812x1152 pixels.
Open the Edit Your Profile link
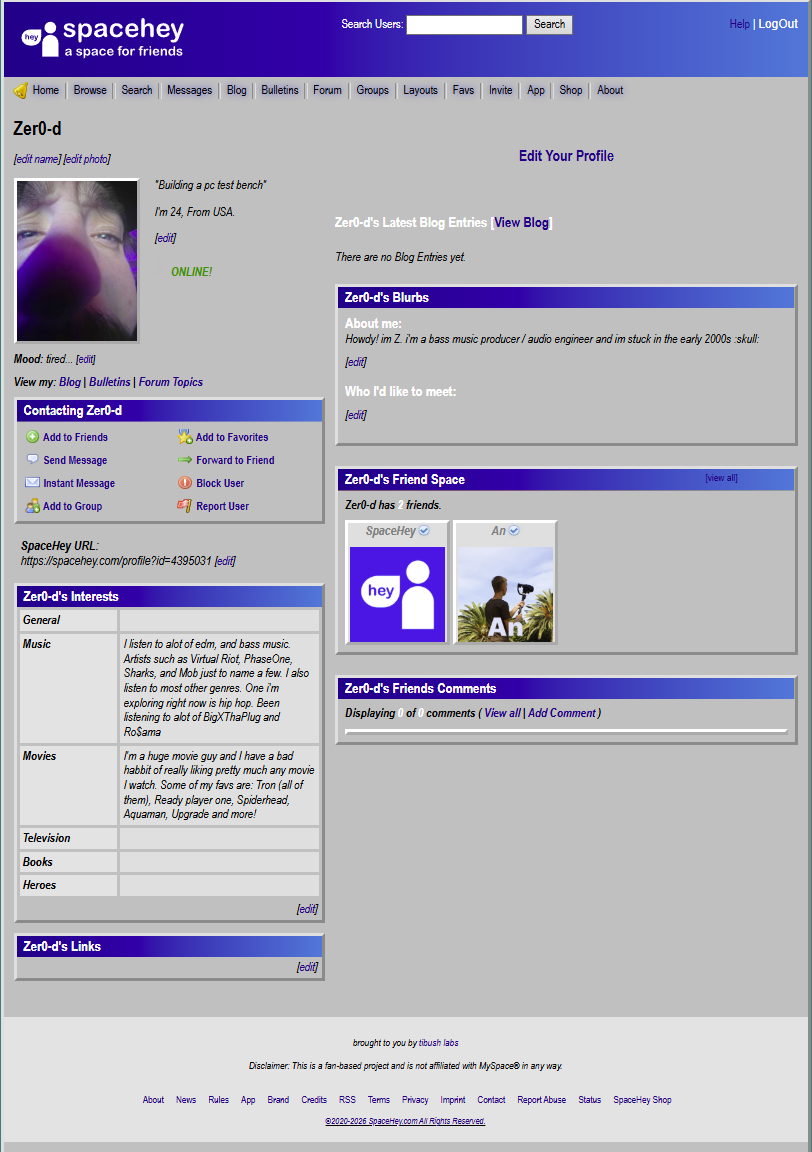[x=566, y=156]
